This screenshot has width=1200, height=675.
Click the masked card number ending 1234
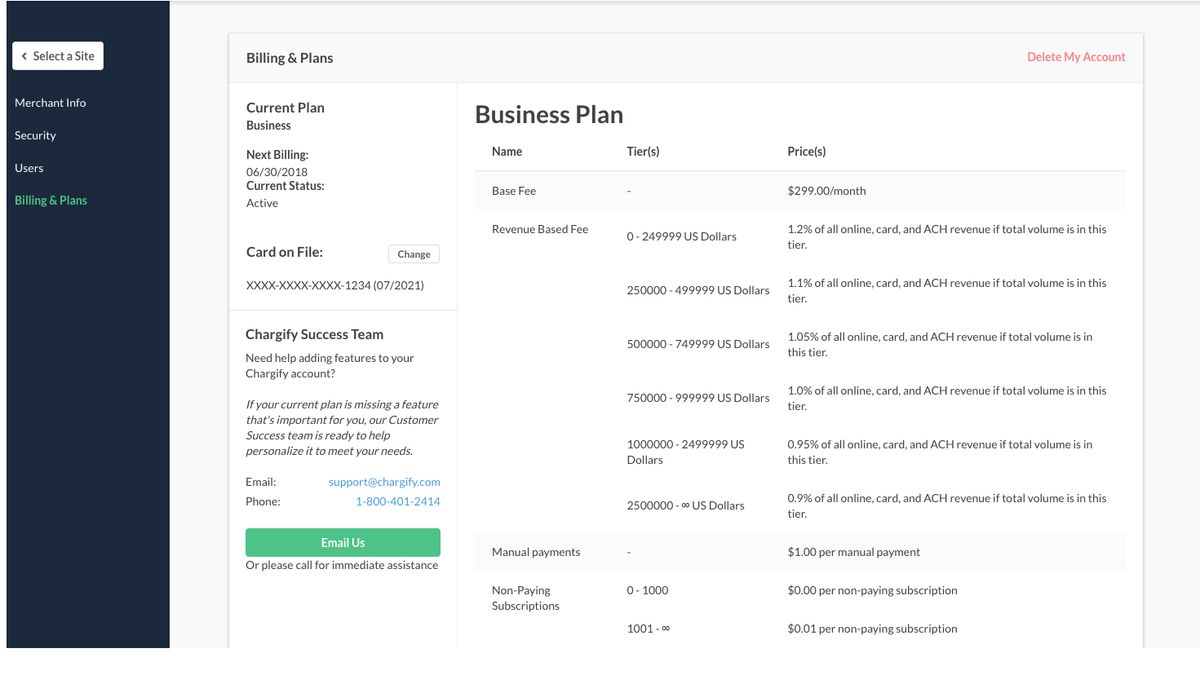pos(335,286)
